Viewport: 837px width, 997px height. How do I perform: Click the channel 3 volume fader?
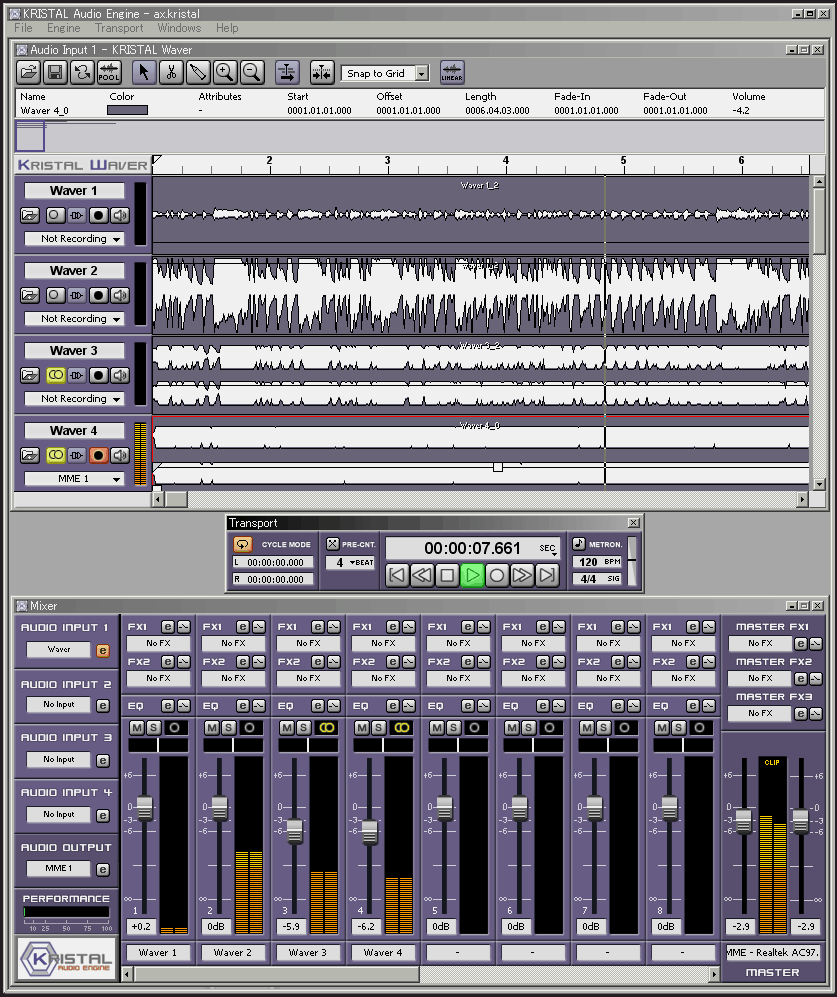295,832
